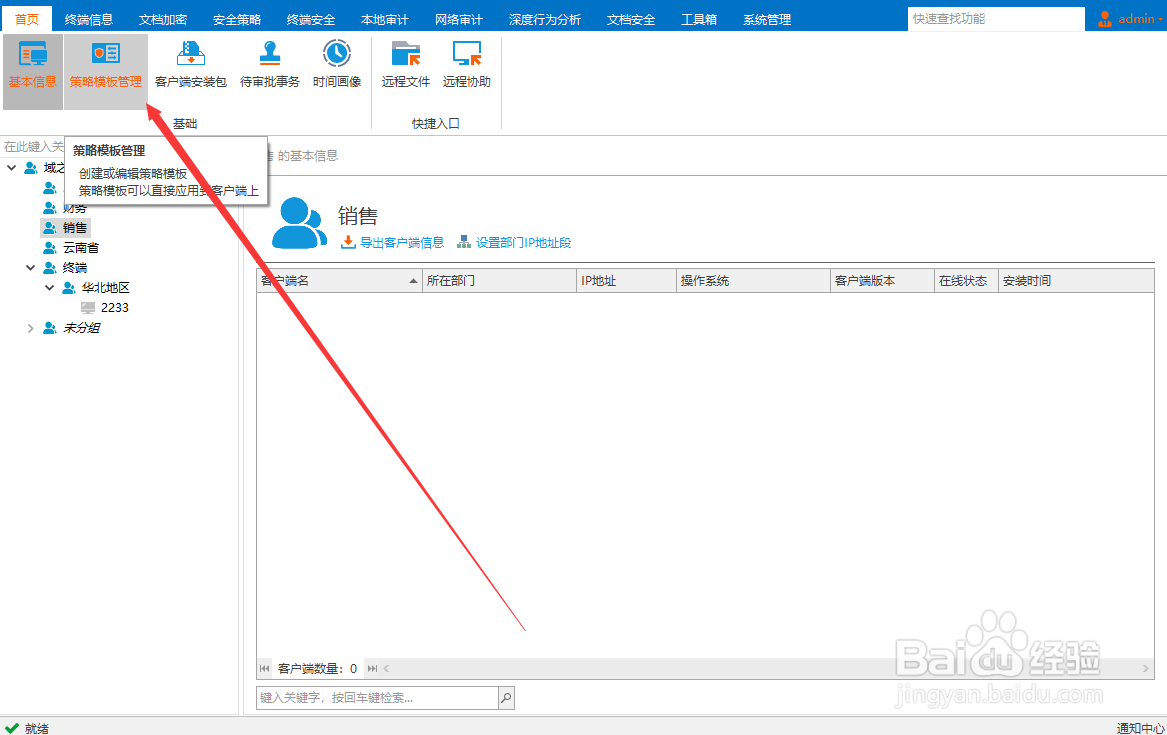Open the 安全策略 tab
This screenshot has height=735, width=1167.
237,19
